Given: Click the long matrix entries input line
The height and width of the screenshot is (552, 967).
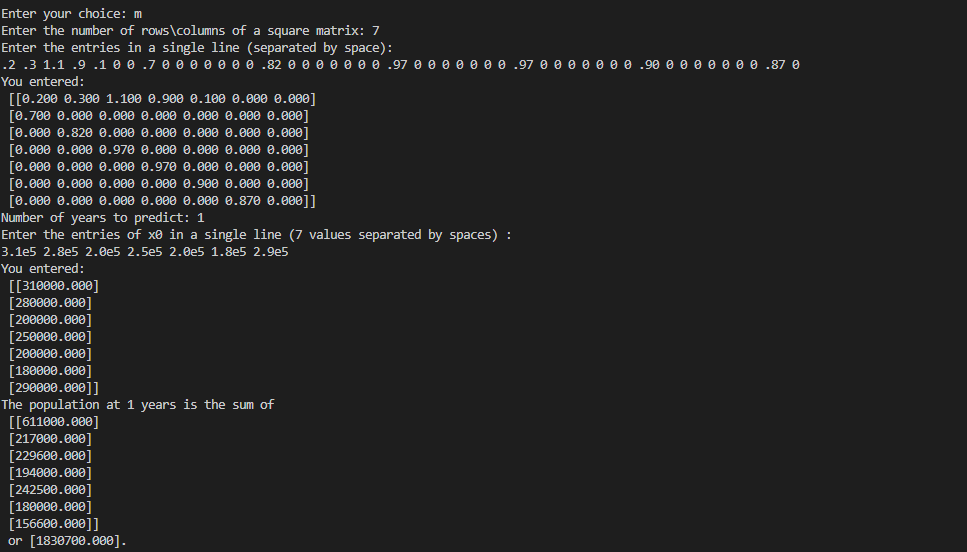Looking at the screenshot, I should (400, 65).
